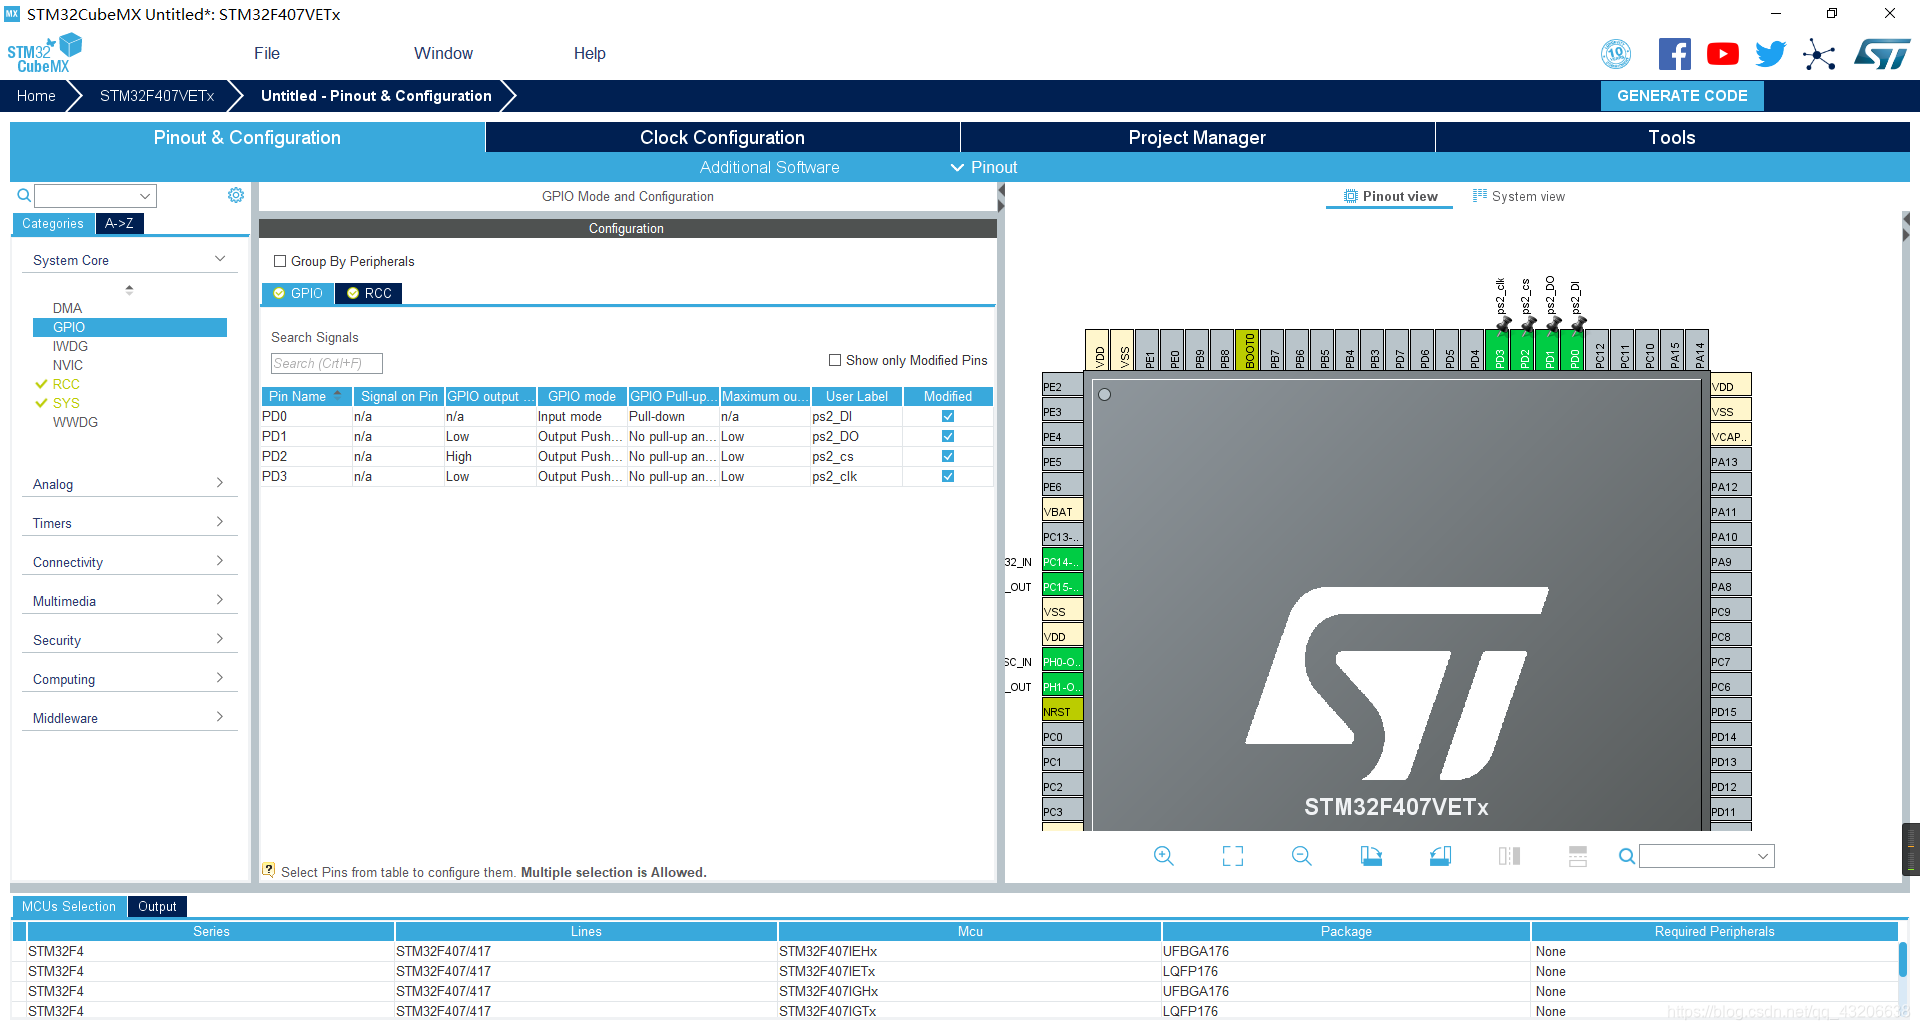
Task: Open the ST Facebook page icon
Action: (x=1675, y=54)
